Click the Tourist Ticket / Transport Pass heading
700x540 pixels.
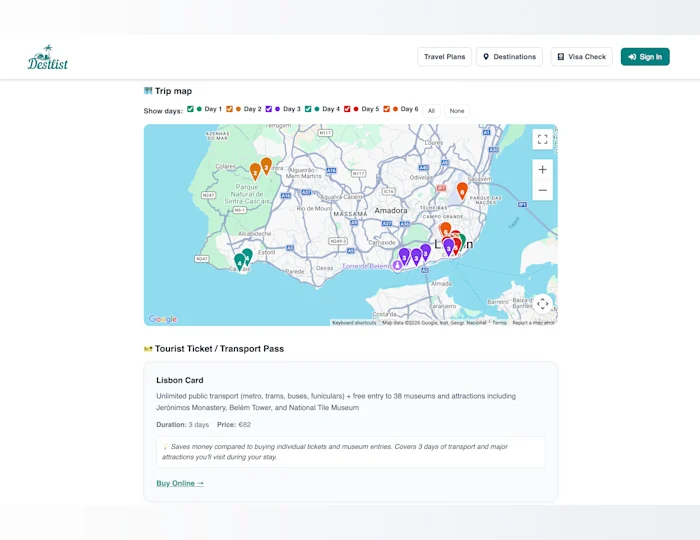[219, 349]
